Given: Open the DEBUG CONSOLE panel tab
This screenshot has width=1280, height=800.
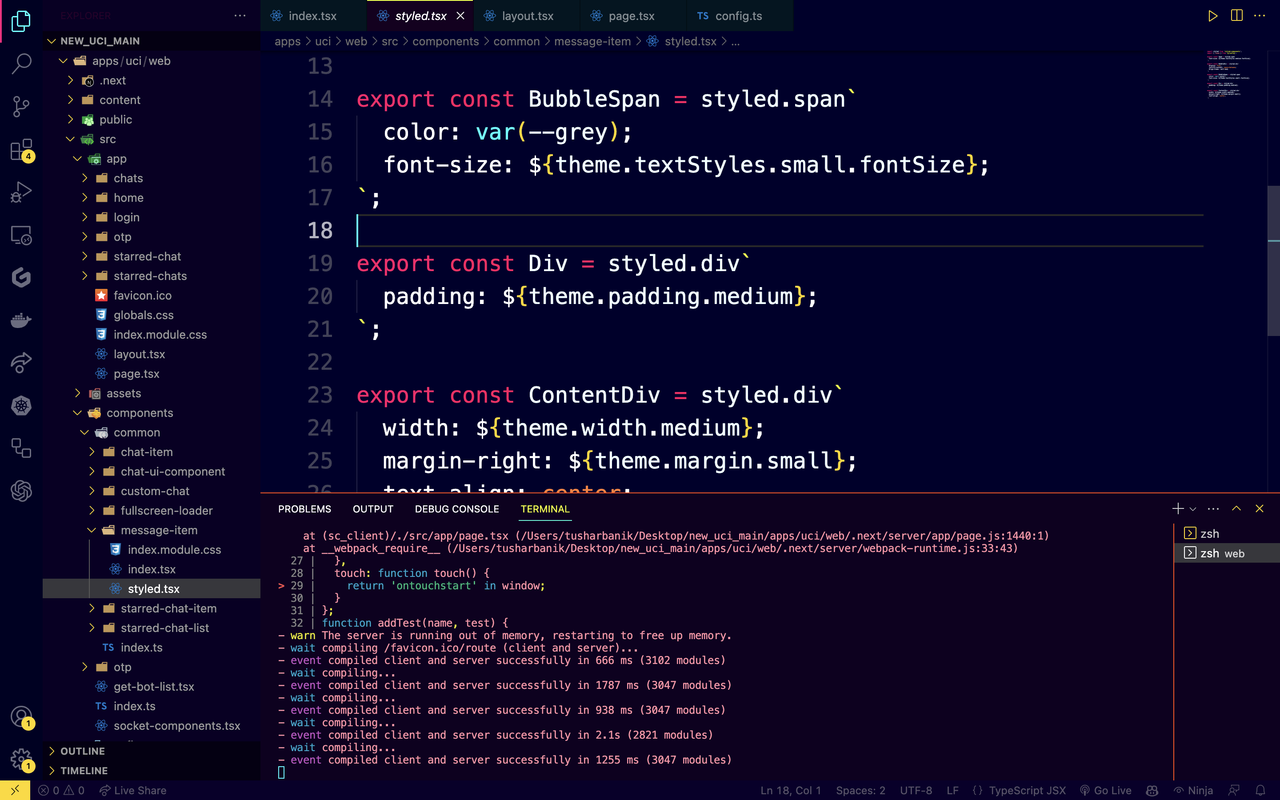Looking at the screenshot, I should (457, 509).
